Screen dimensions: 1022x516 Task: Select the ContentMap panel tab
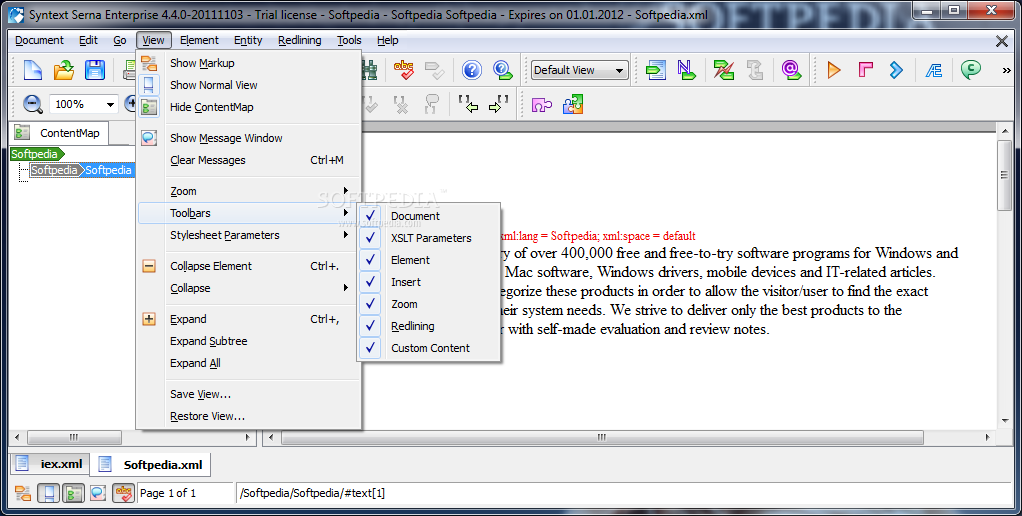(59, 133)
